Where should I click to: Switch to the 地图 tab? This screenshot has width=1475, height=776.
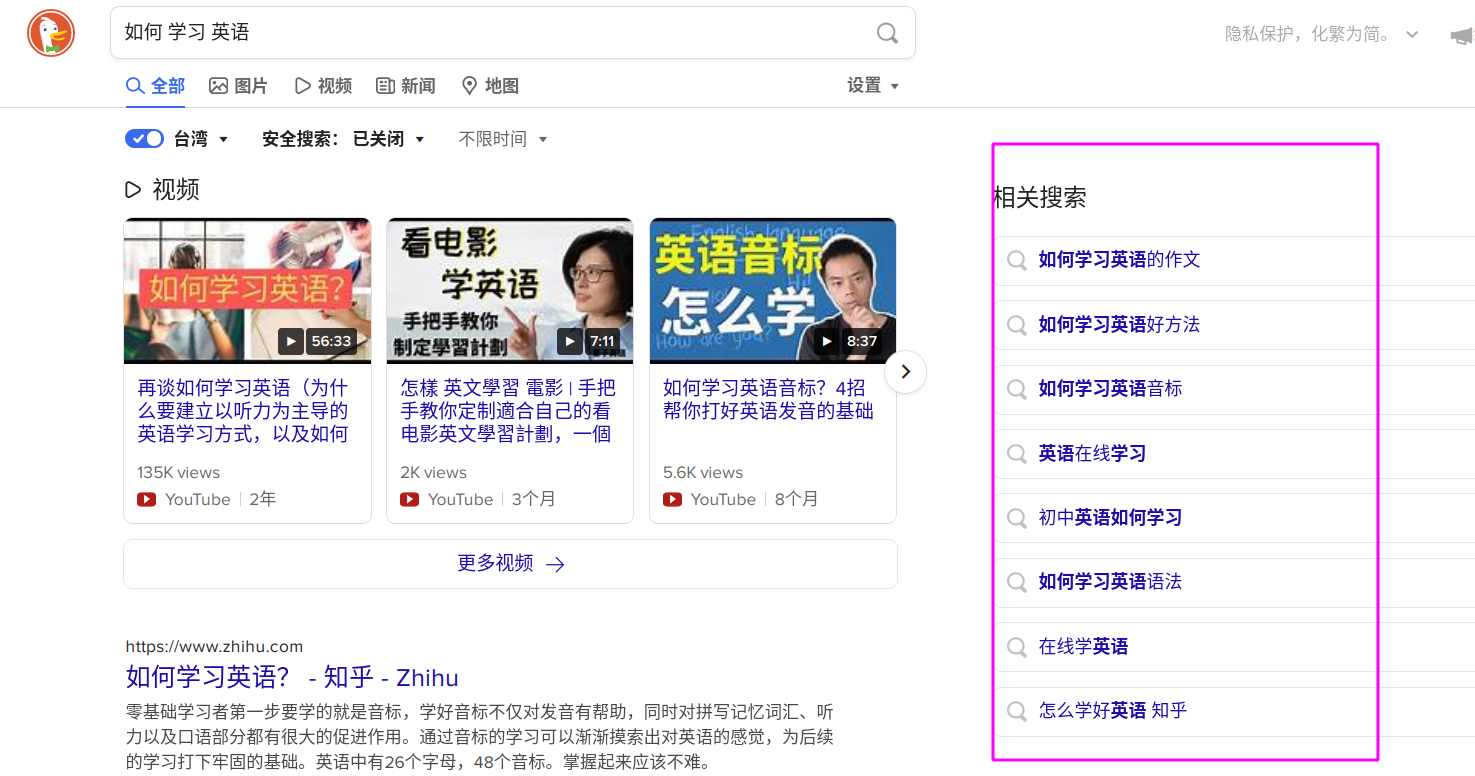[x=490, y=86]
